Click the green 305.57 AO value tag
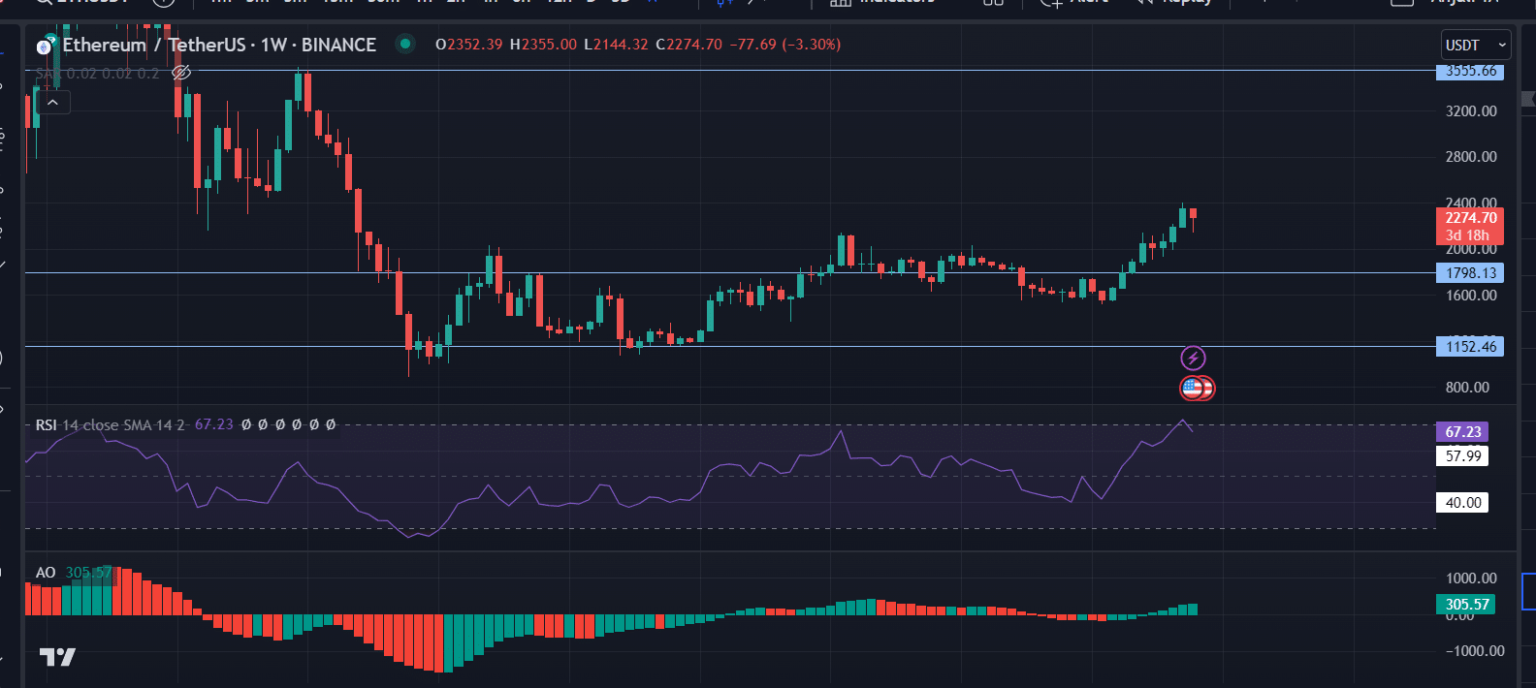This screenshot has height=688, width=1536. (1464, 604)
